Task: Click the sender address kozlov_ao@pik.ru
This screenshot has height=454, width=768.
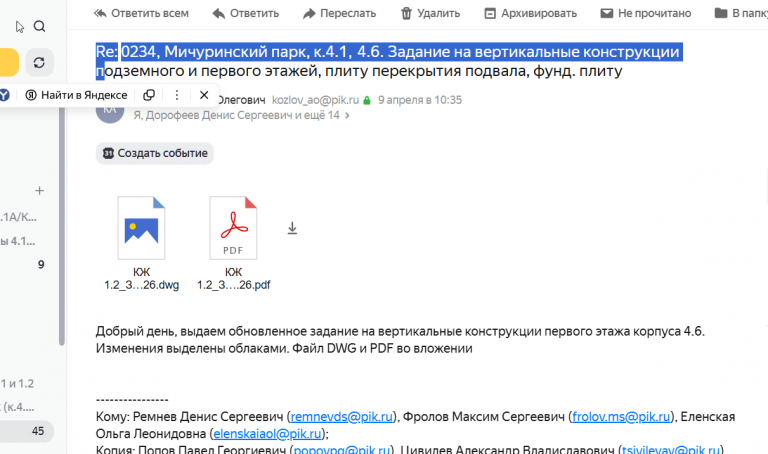Action: point(315,100)
